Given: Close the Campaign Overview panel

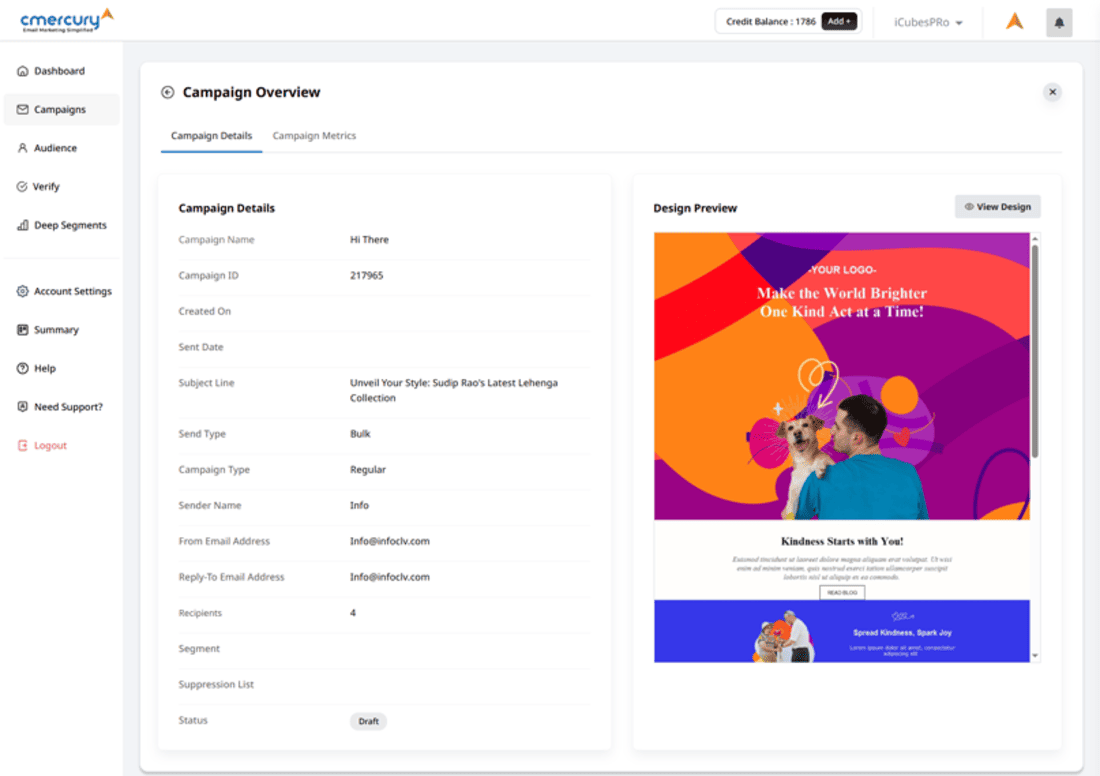Looking at the screenshot, I should click(x=1052, y=92).
